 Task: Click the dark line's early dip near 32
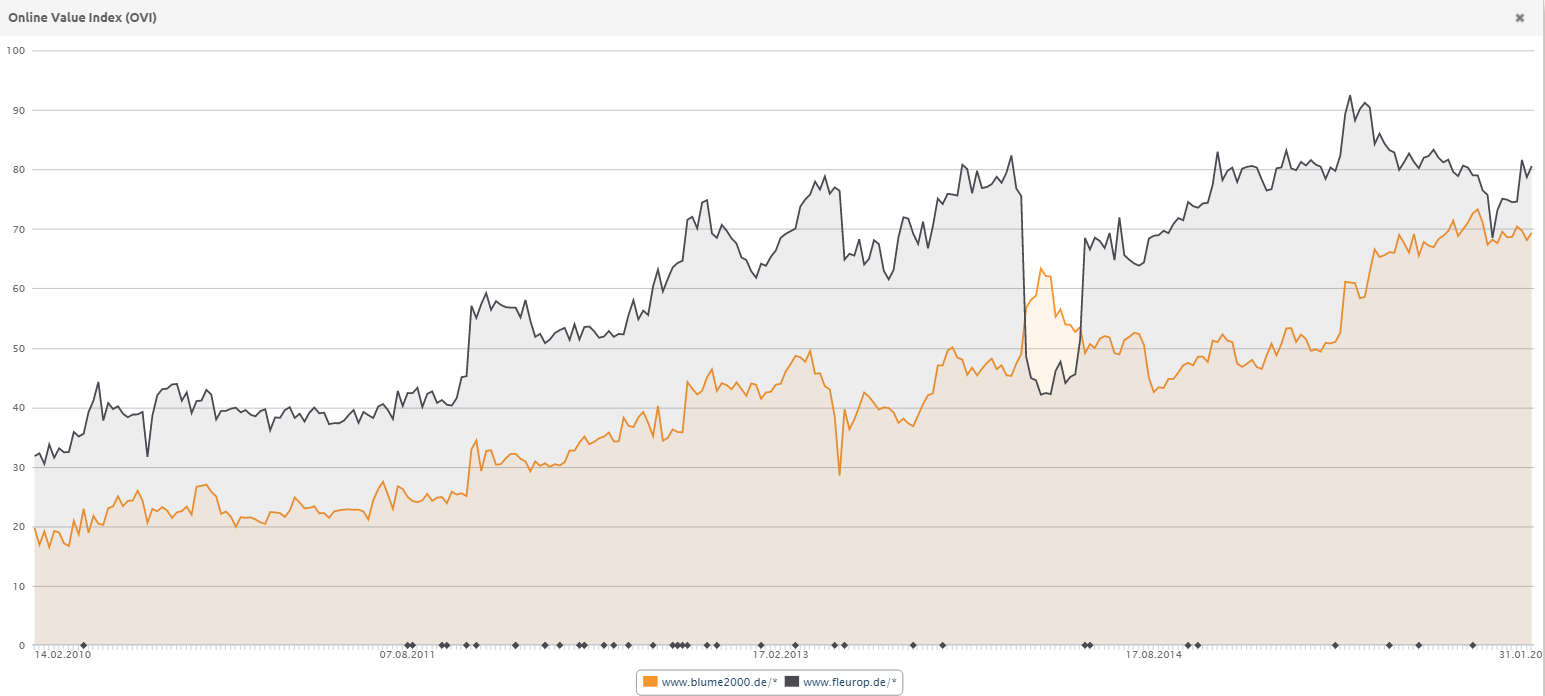[x=147, y=456]
